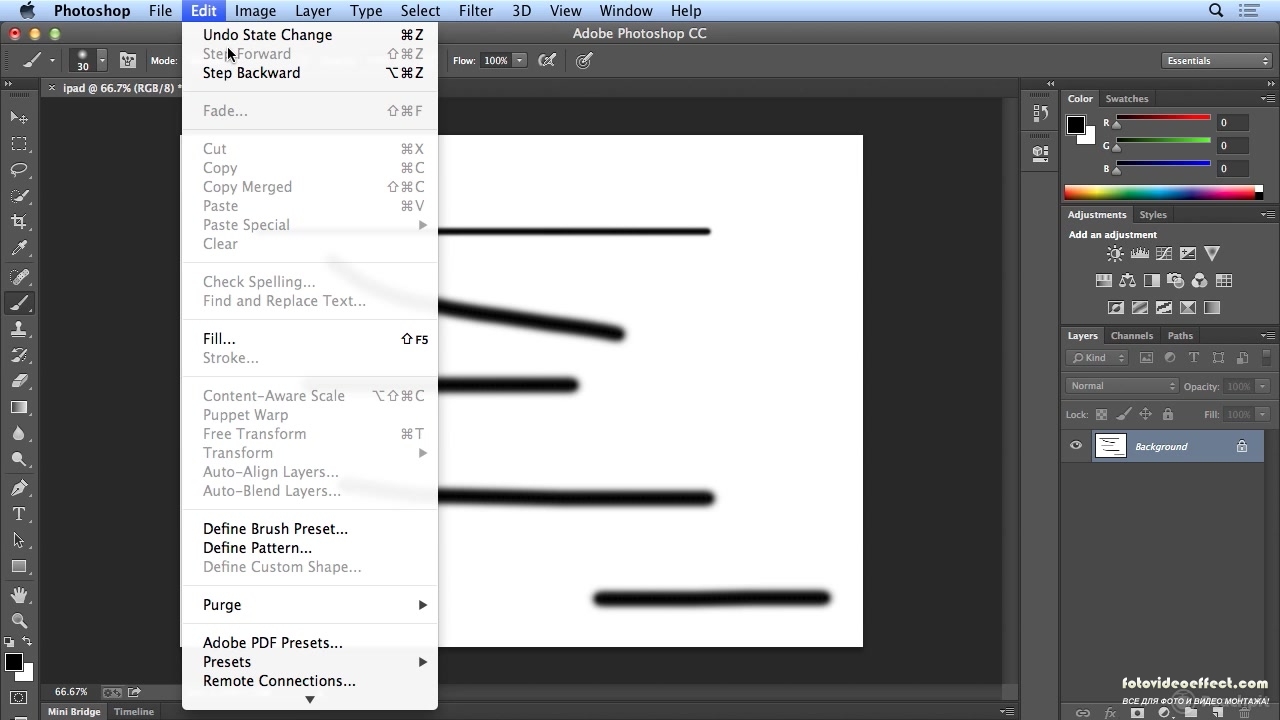Viewport: 1280px width, 720px height.
Task: Select the Lasso tool
Action: (x=19, y=170)
